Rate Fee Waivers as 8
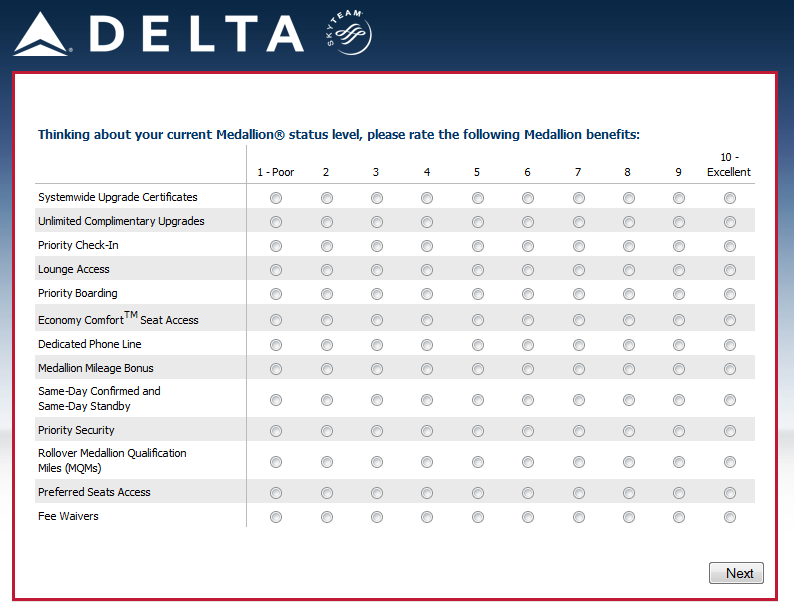The image size is (794, 615). [x=628, y=517]
